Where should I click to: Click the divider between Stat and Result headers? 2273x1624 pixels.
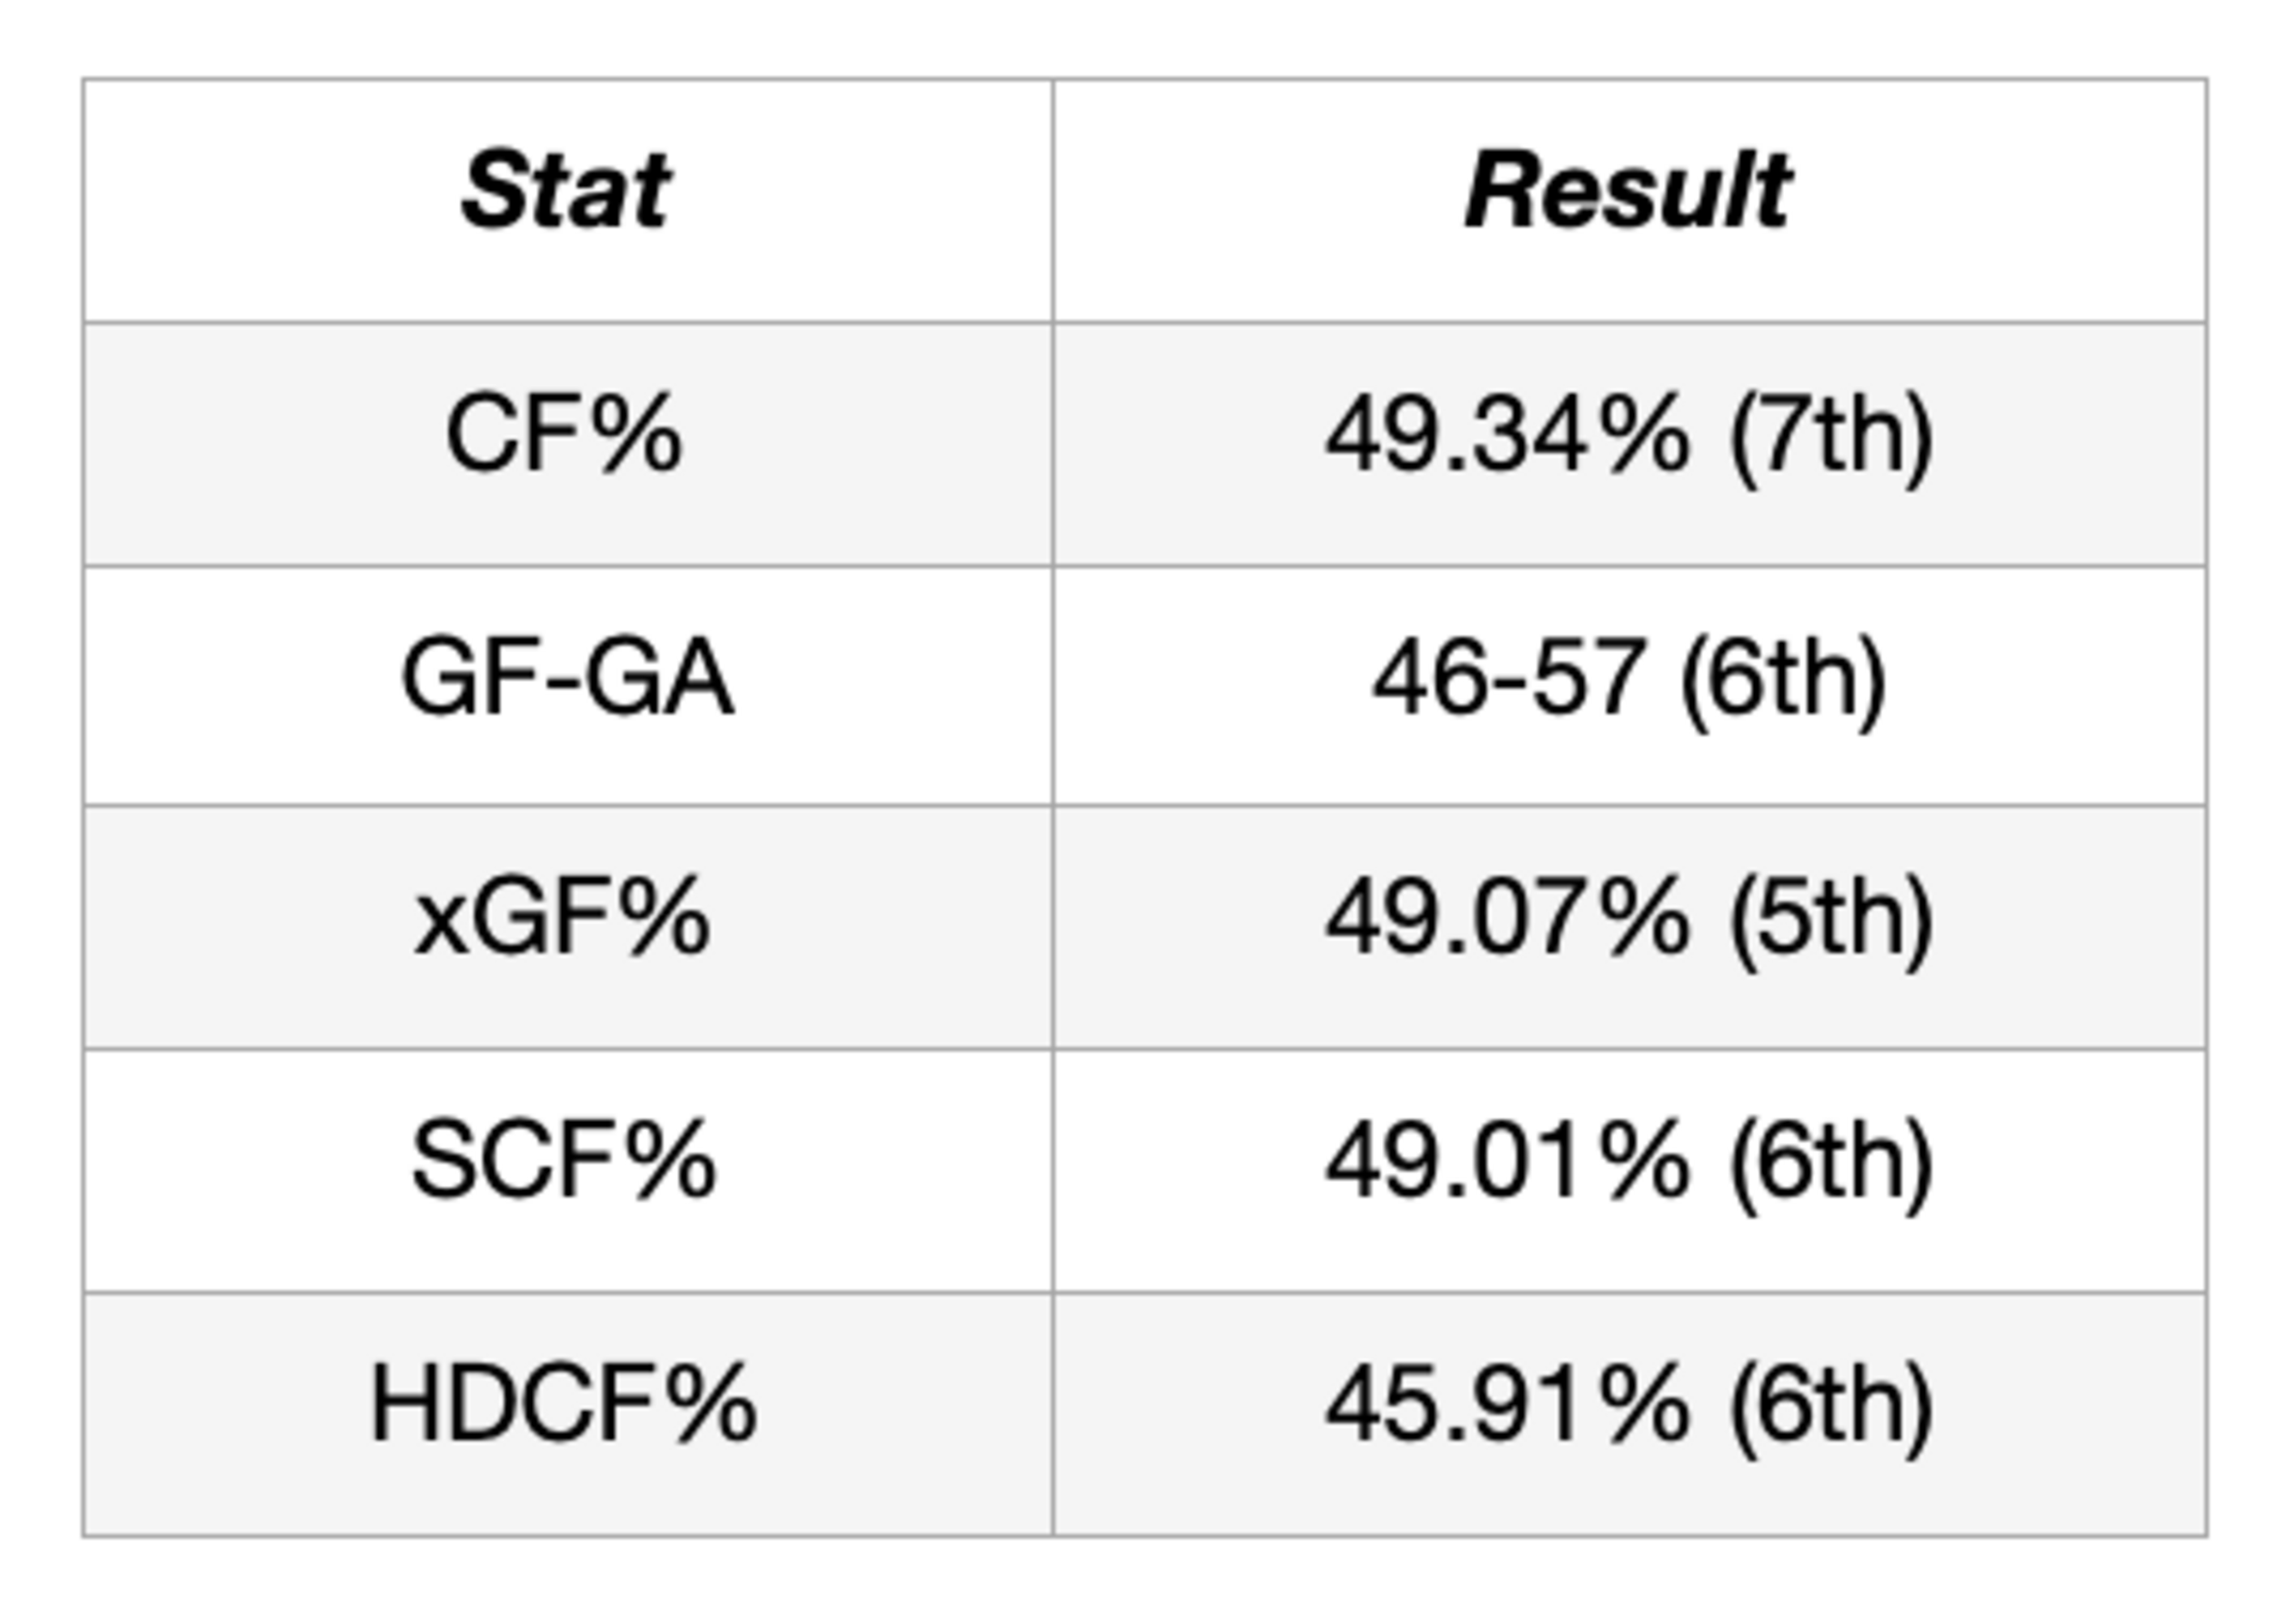1052,200
